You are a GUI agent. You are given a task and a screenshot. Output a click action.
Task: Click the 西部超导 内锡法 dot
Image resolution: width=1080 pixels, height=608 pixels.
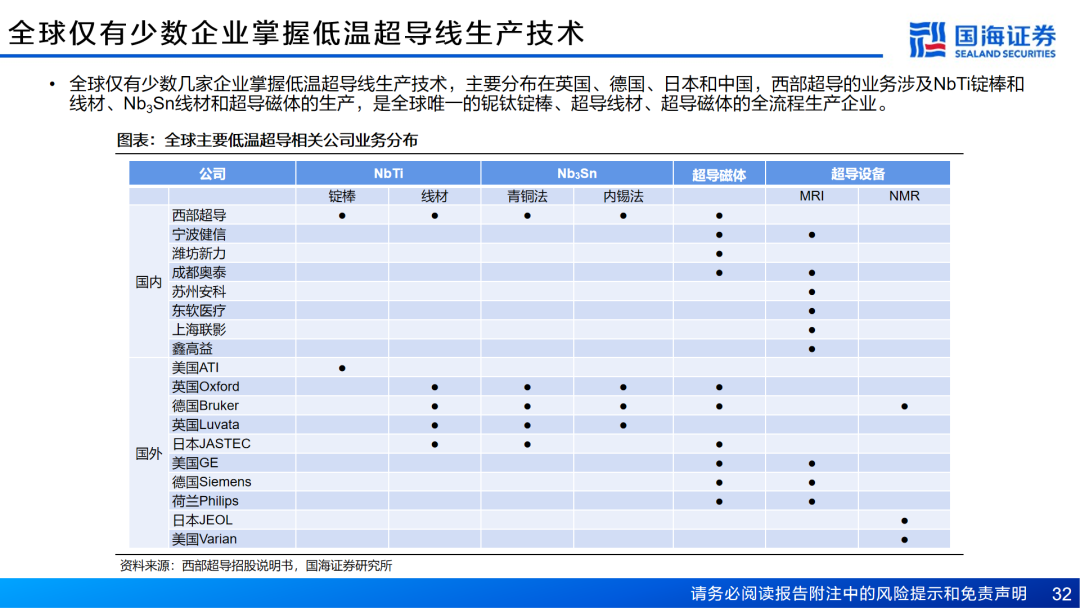(623, 216)
